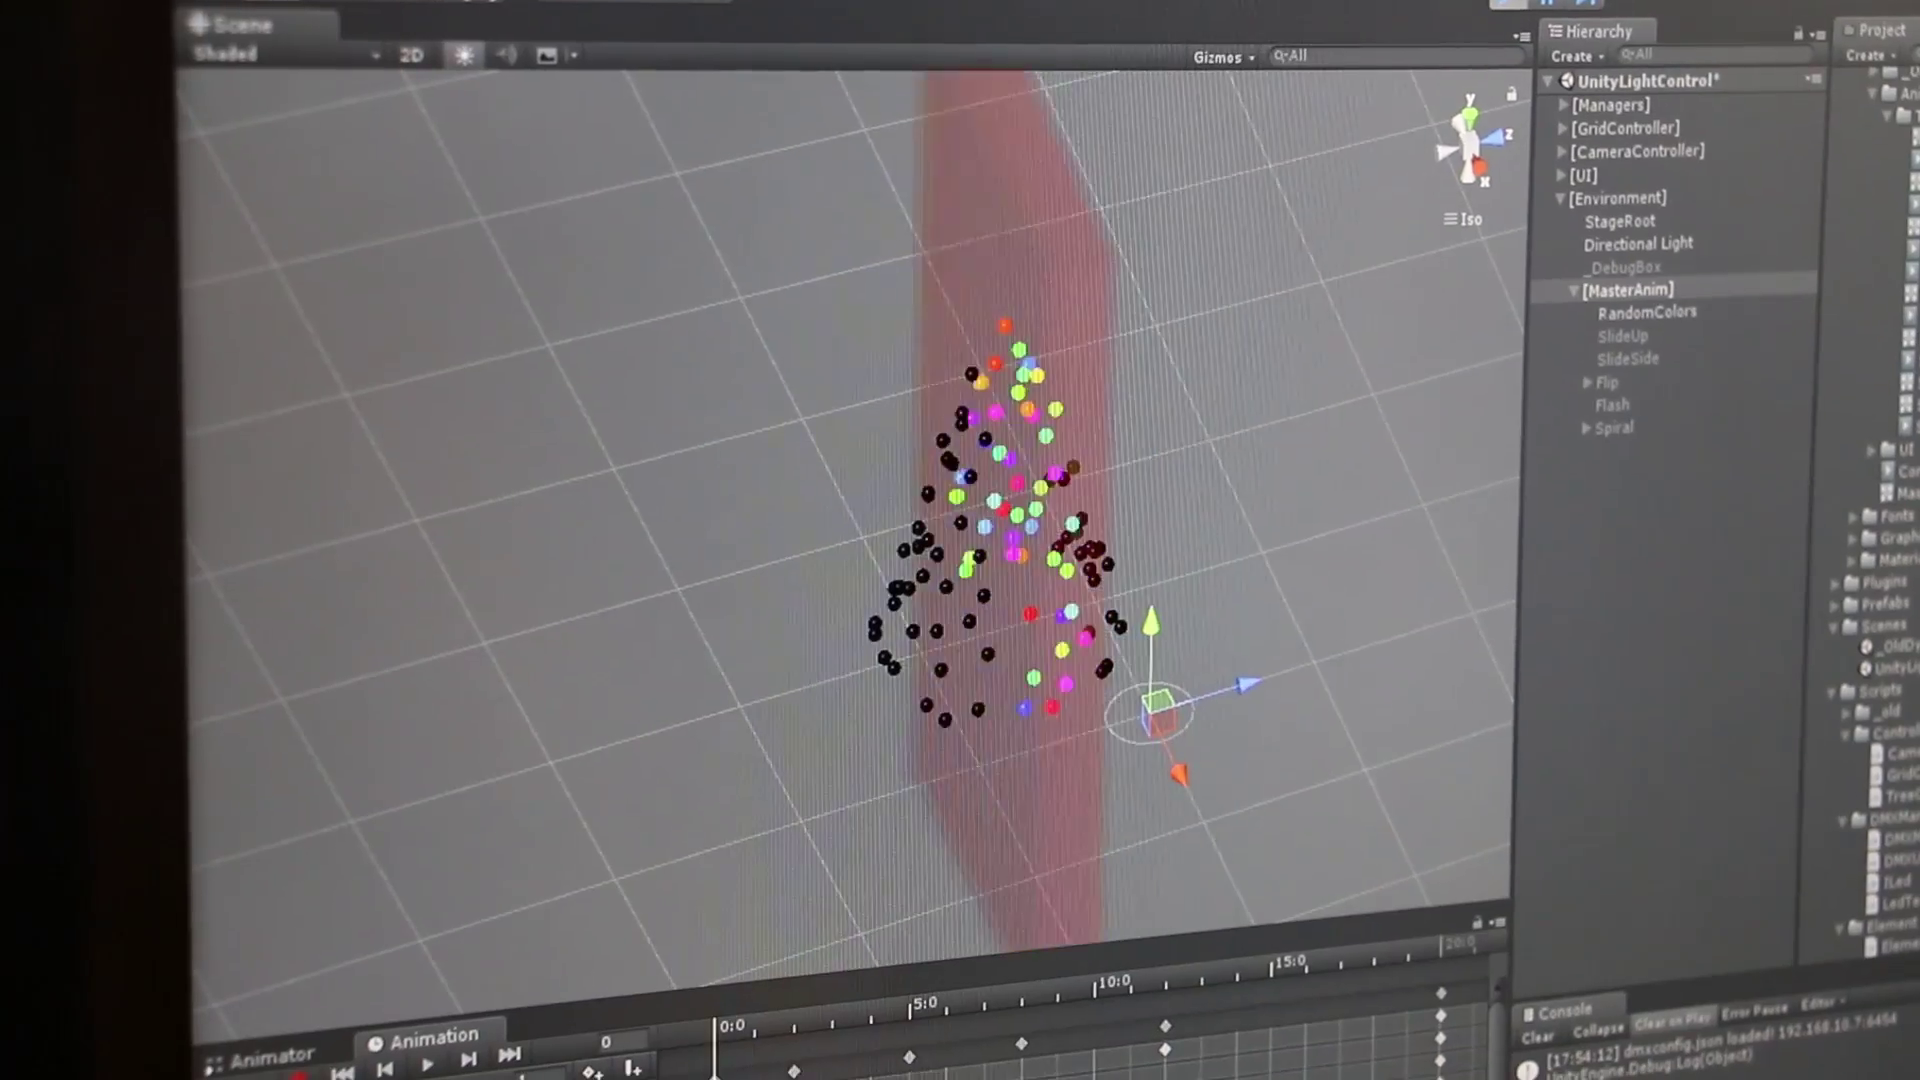Expand the Spiral object
1920x1080 pixels.
[1586, 428]
